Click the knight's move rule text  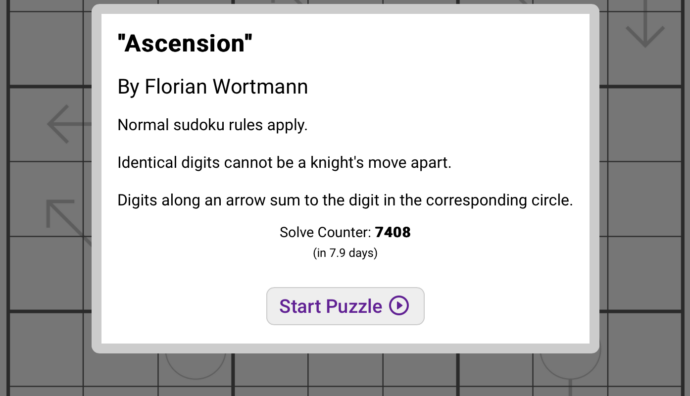284,163
